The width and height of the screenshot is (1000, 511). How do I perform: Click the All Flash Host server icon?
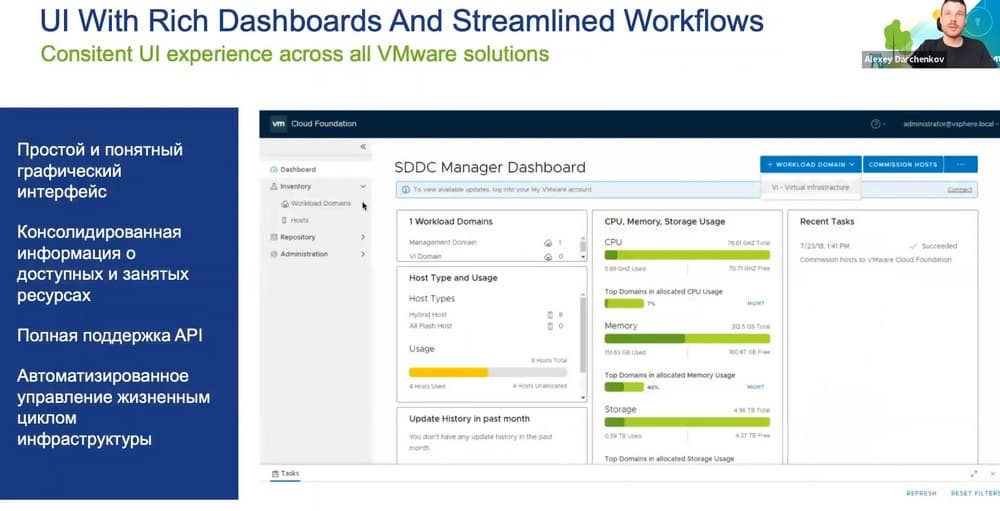point(550,326)
